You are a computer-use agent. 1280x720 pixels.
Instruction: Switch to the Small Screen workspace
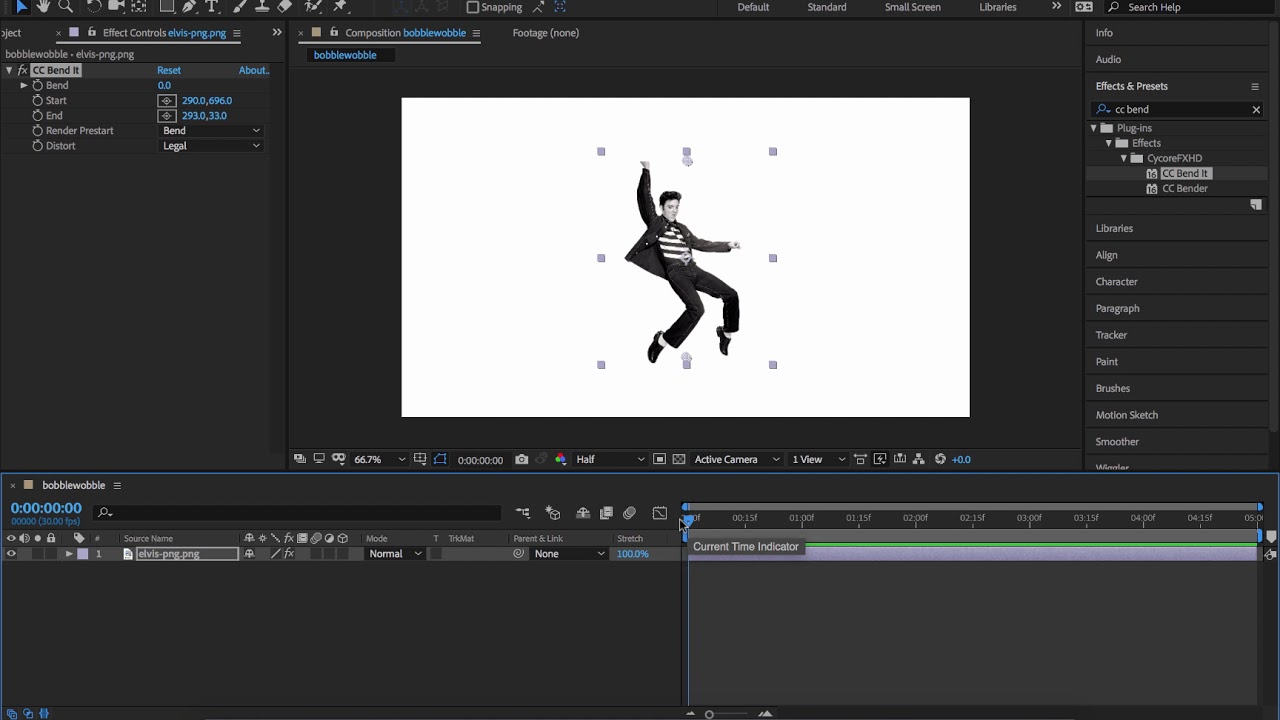(913, 7)
